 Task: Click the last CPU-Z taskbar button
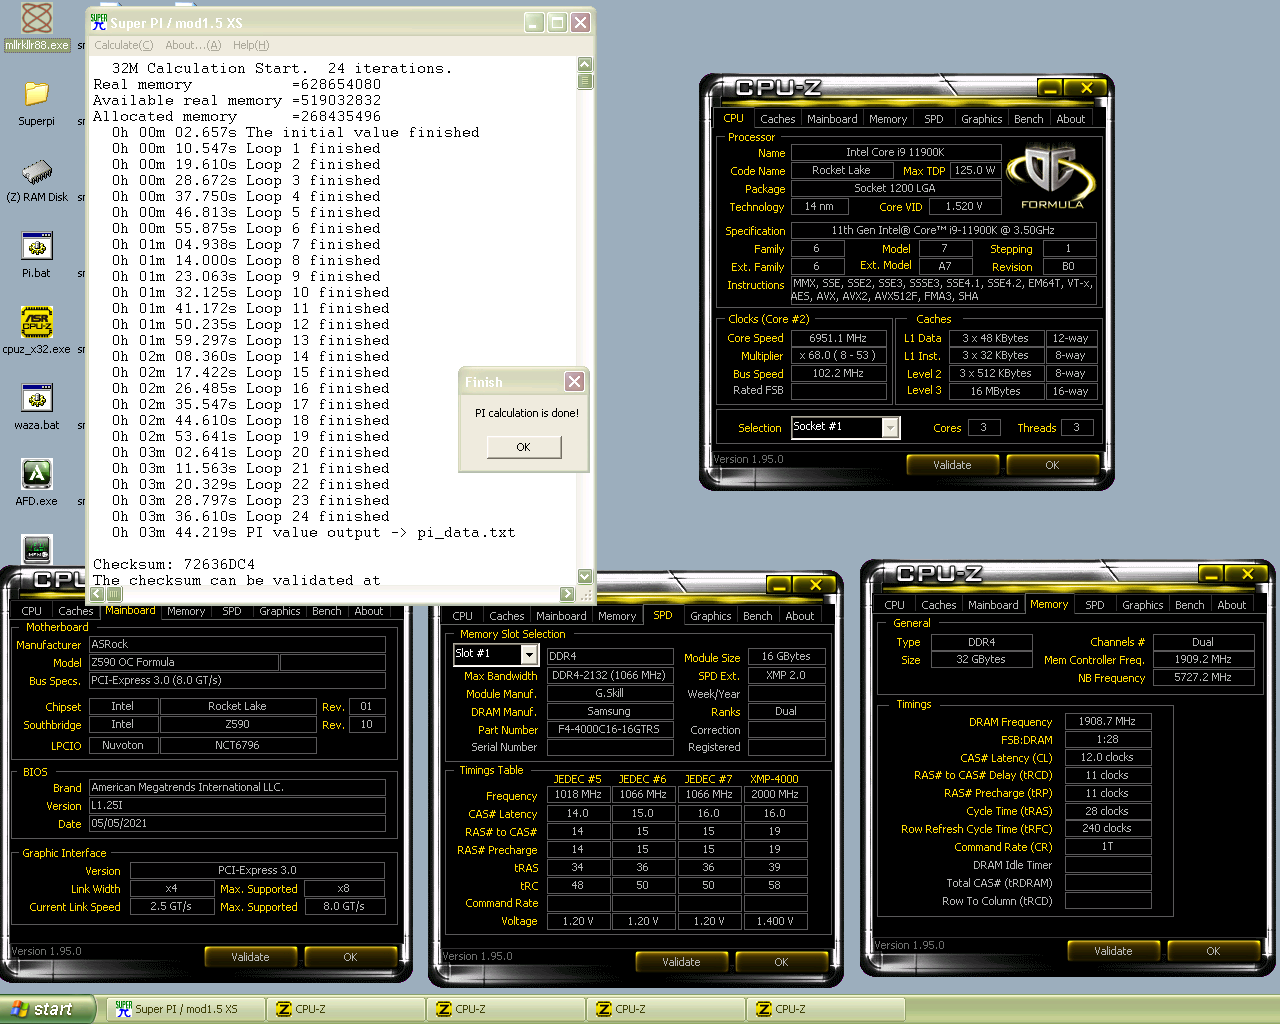coord(825,1009)
